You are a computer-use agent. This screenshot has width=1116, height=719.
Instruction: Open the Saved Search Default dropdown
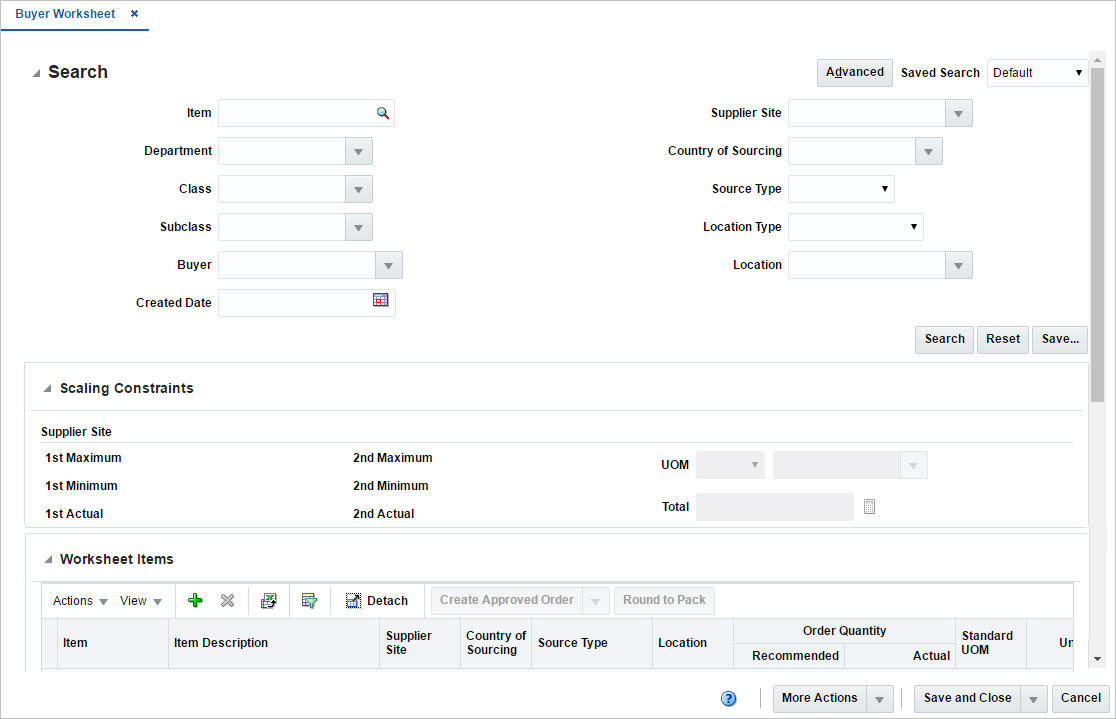click(x=1037, y=73)
